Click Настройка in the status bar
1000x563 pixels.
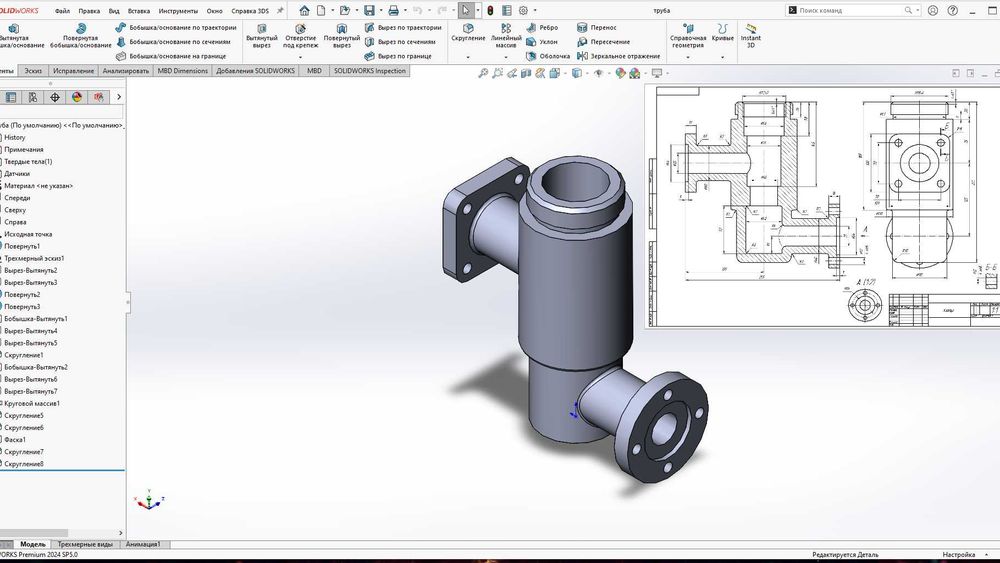pos(958,554)
